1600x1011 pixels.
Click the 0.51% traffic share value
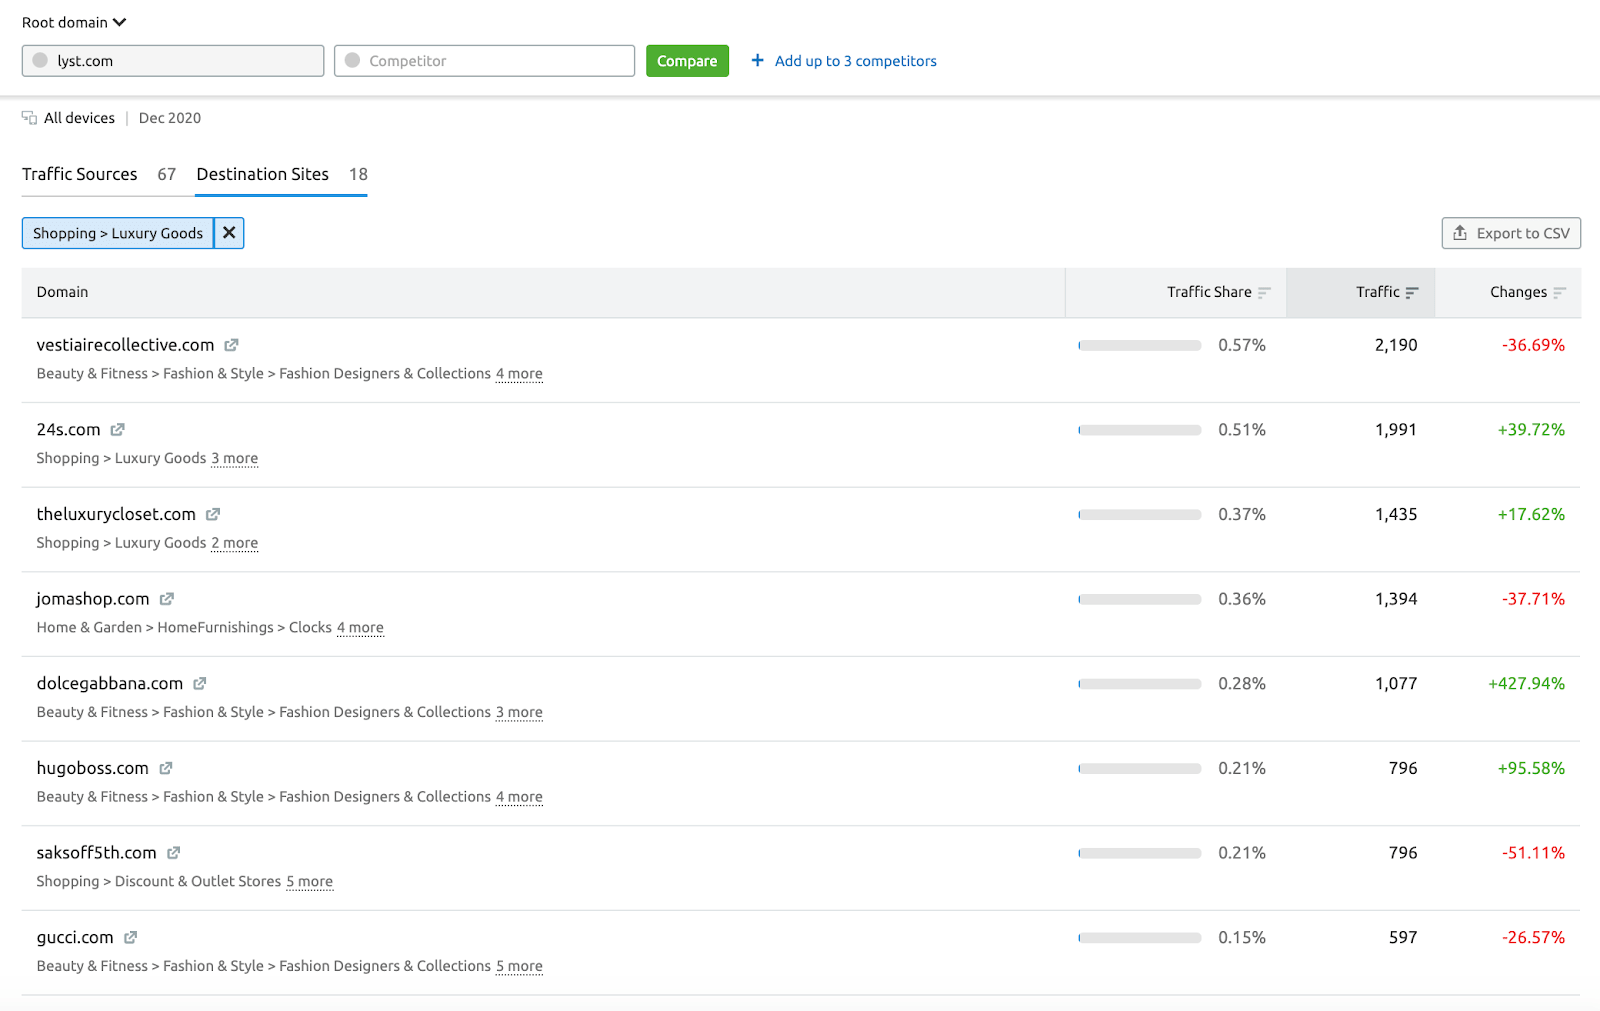point(1242,430)
